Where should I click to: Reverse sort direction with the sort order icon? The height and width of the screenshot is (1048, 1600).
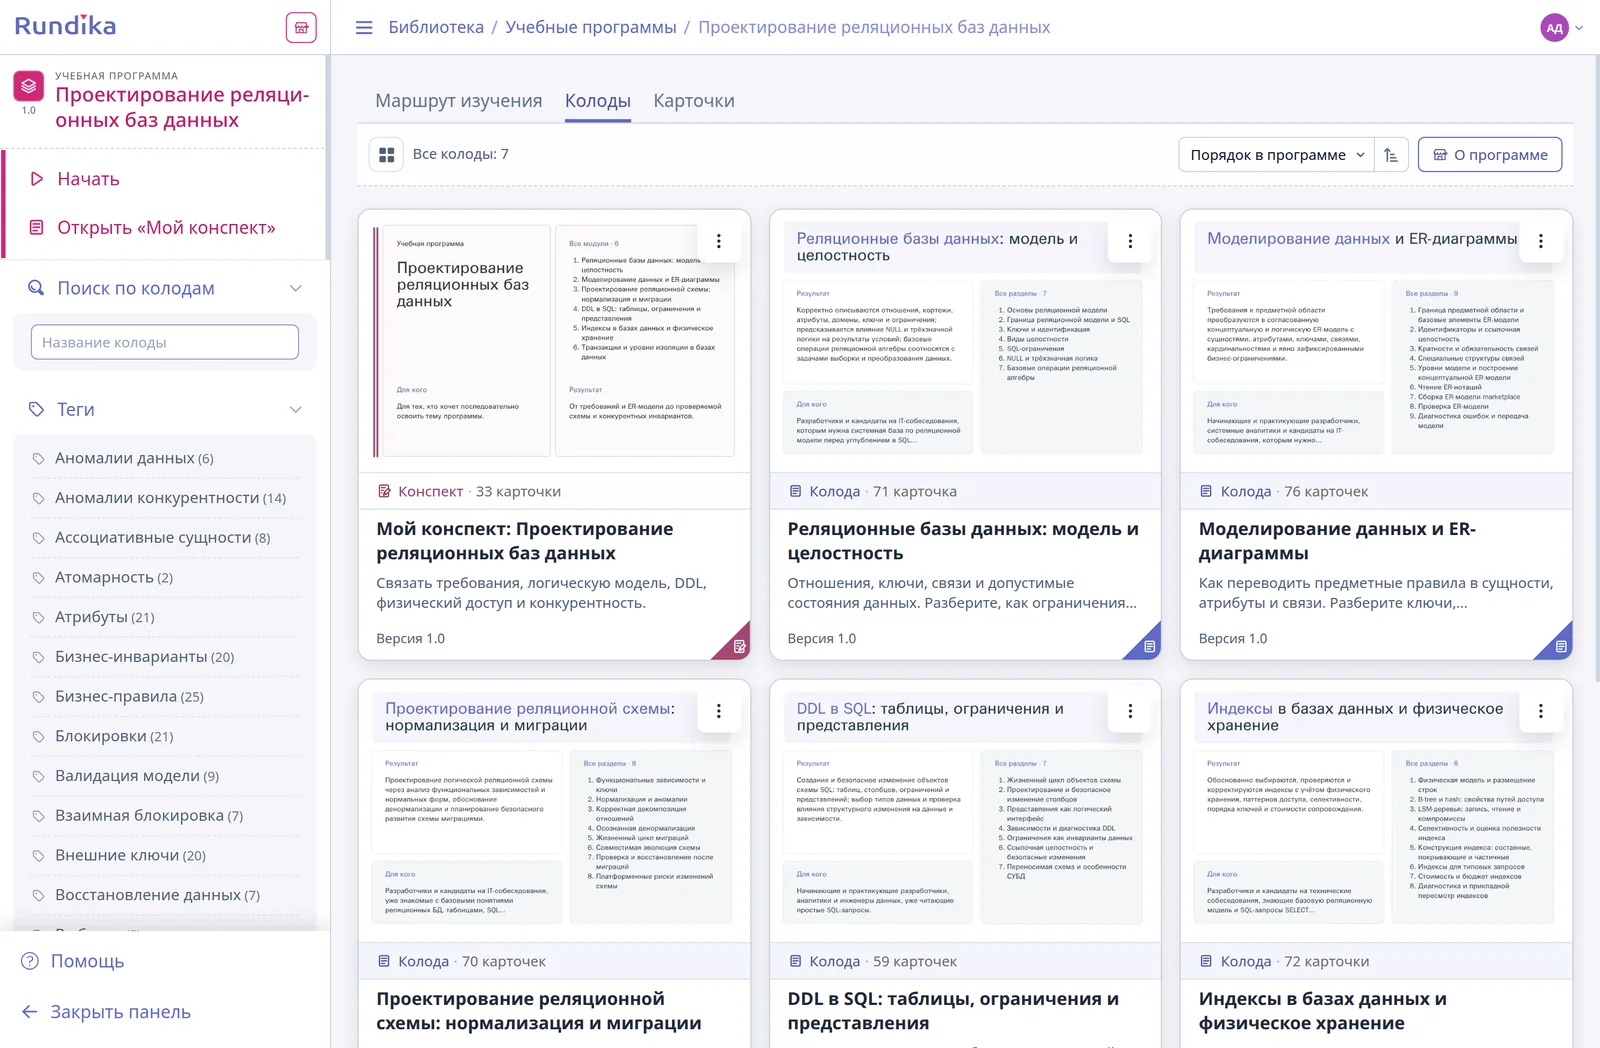click(x=1391, y=155)
